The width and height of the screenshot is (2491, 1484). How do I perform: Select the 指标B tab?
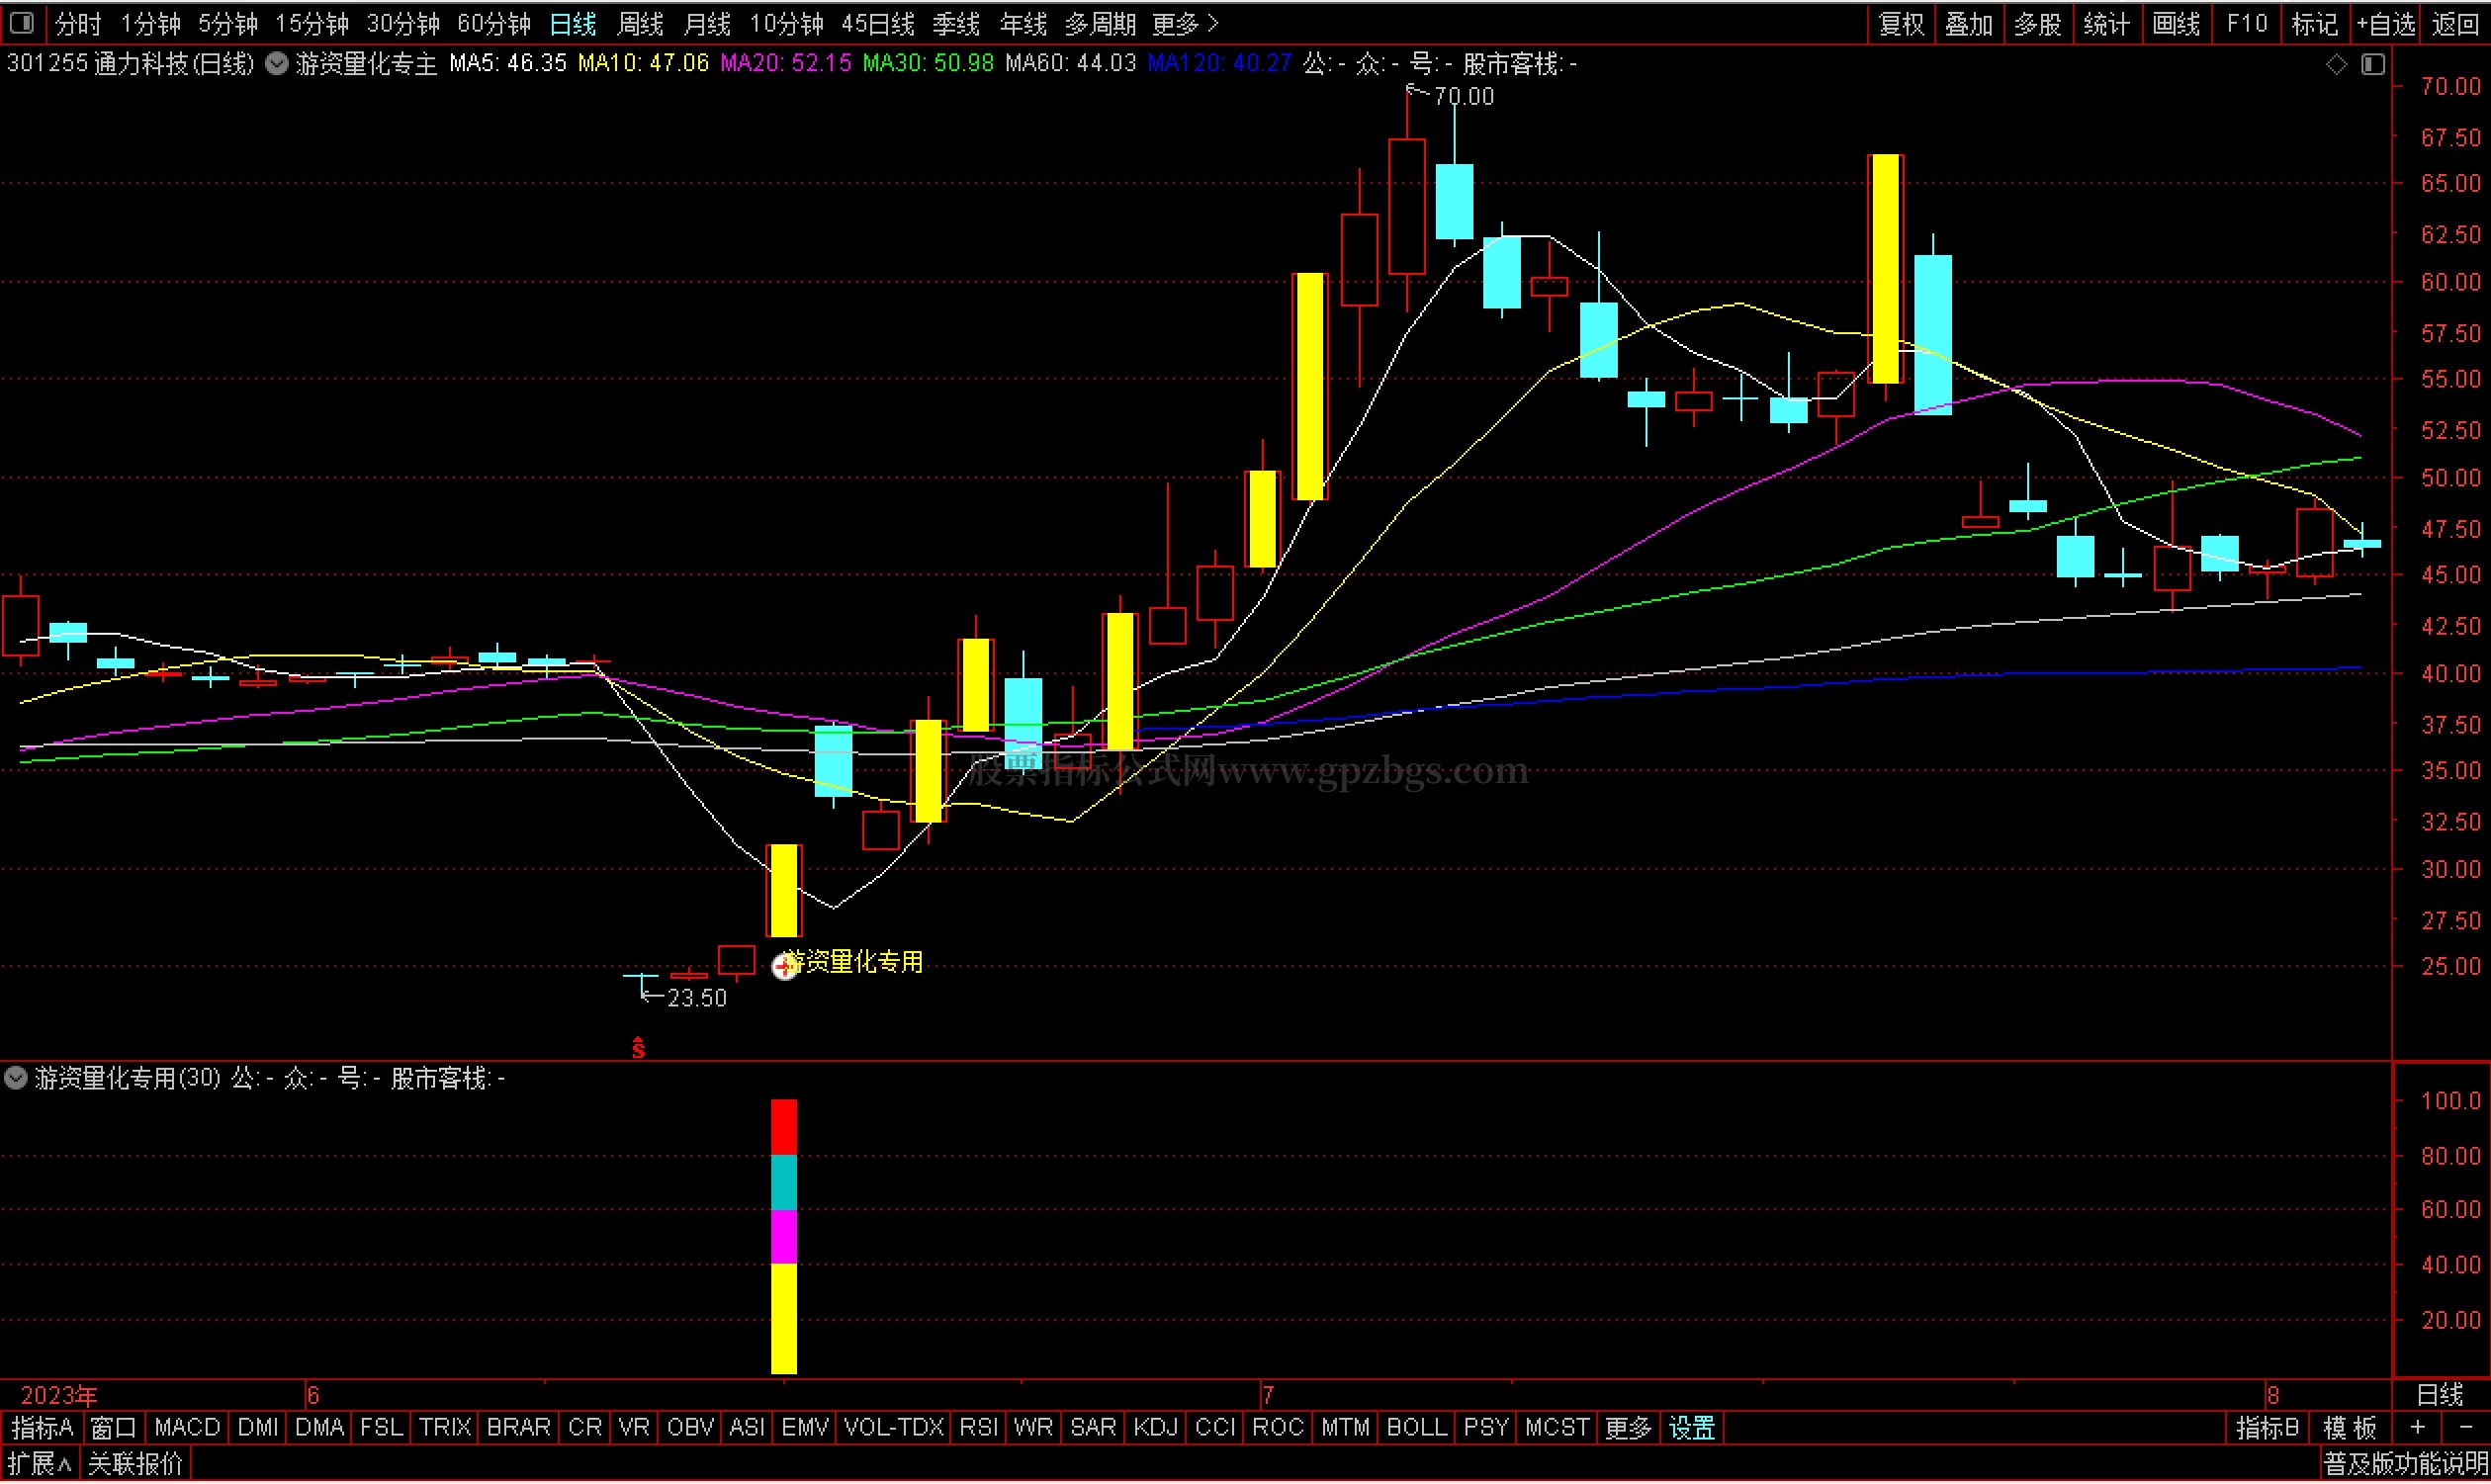tap(2267, 1429)
